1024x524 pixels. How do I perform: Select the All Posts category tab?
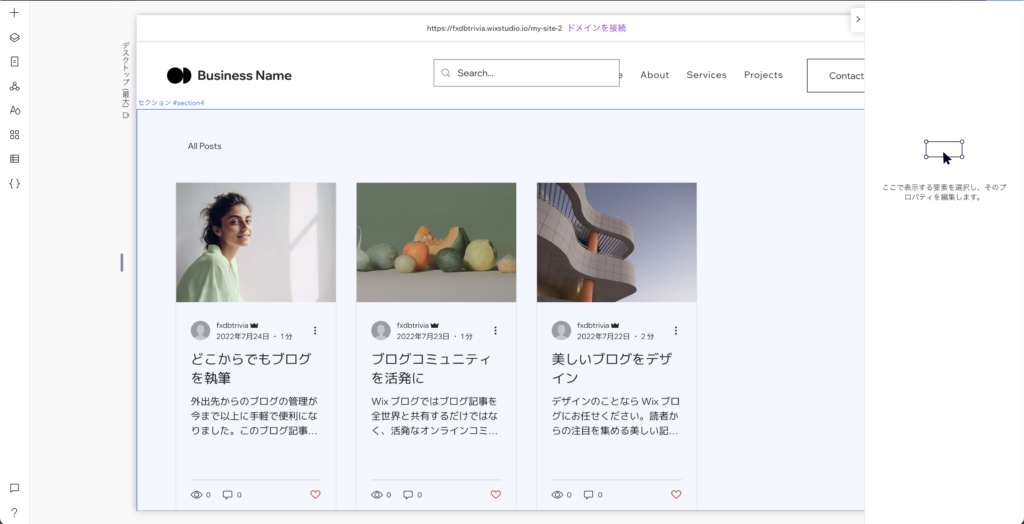pos(204,146)
